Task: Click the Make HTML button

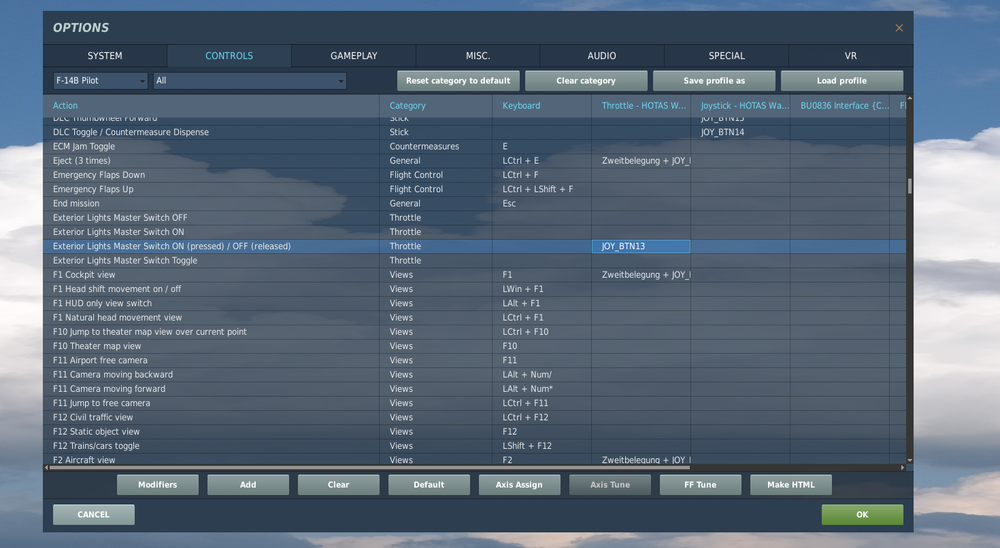Action: pyautogui.click(x=791, y=485)
